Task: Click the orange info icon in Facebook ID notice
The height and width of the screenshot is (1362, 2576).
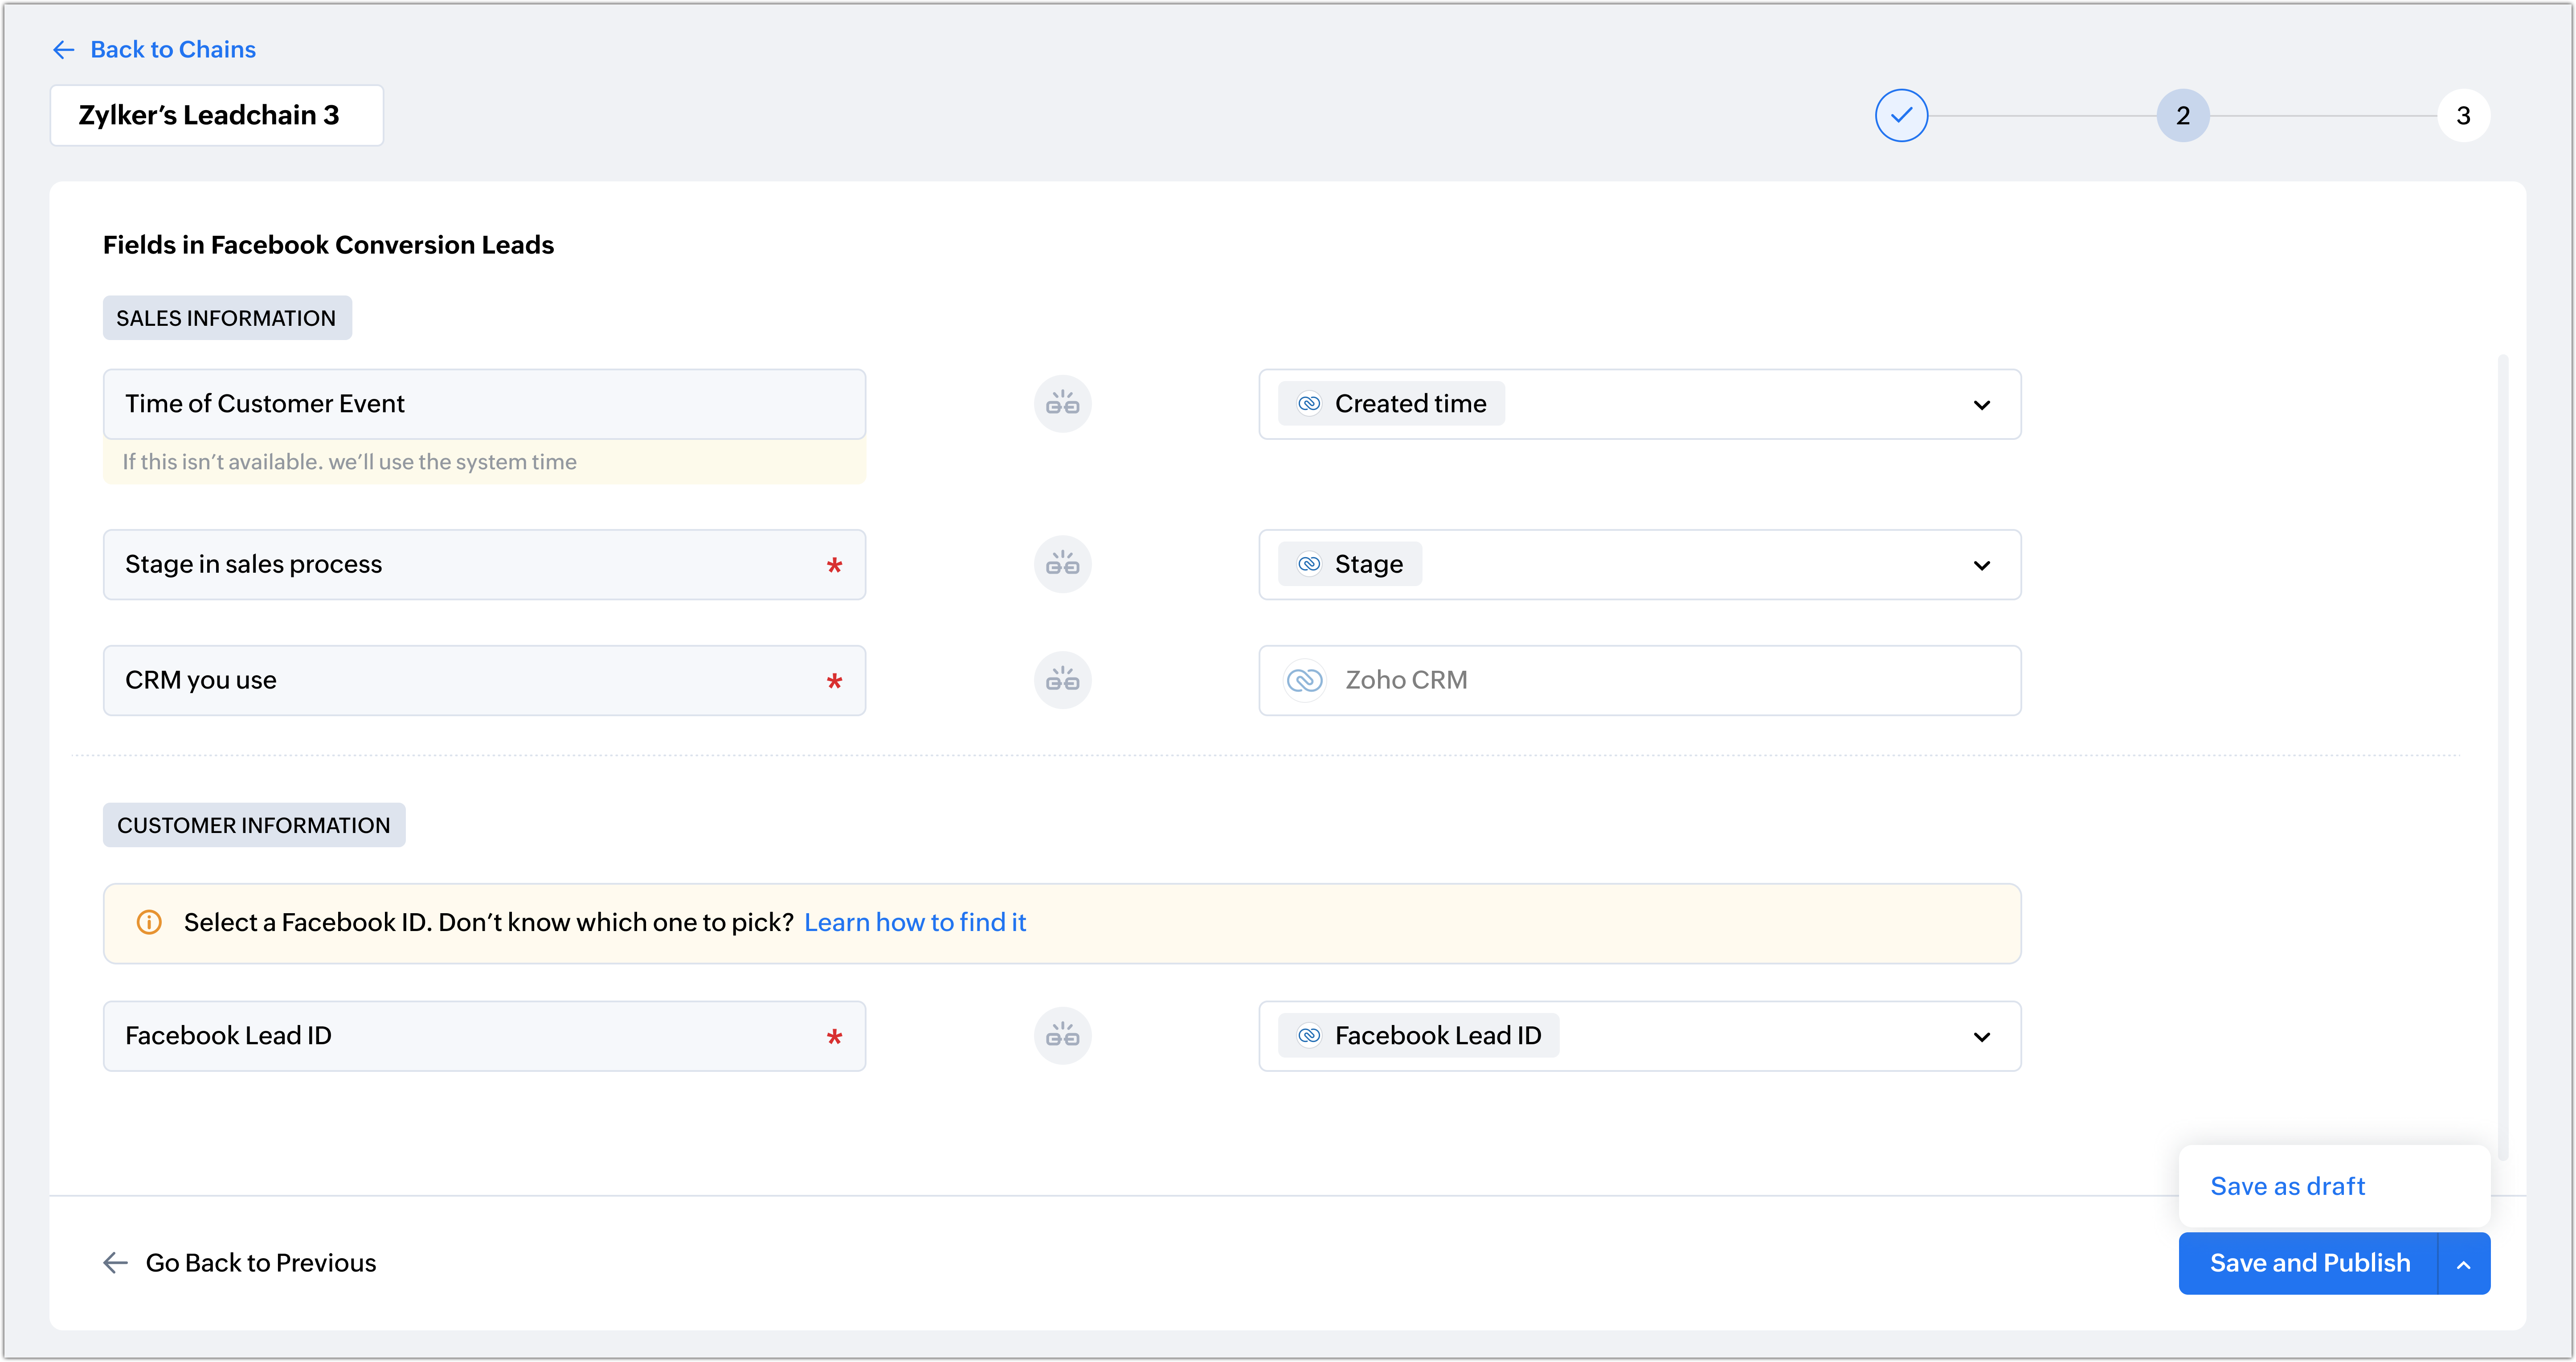Action: click(149, 922)
